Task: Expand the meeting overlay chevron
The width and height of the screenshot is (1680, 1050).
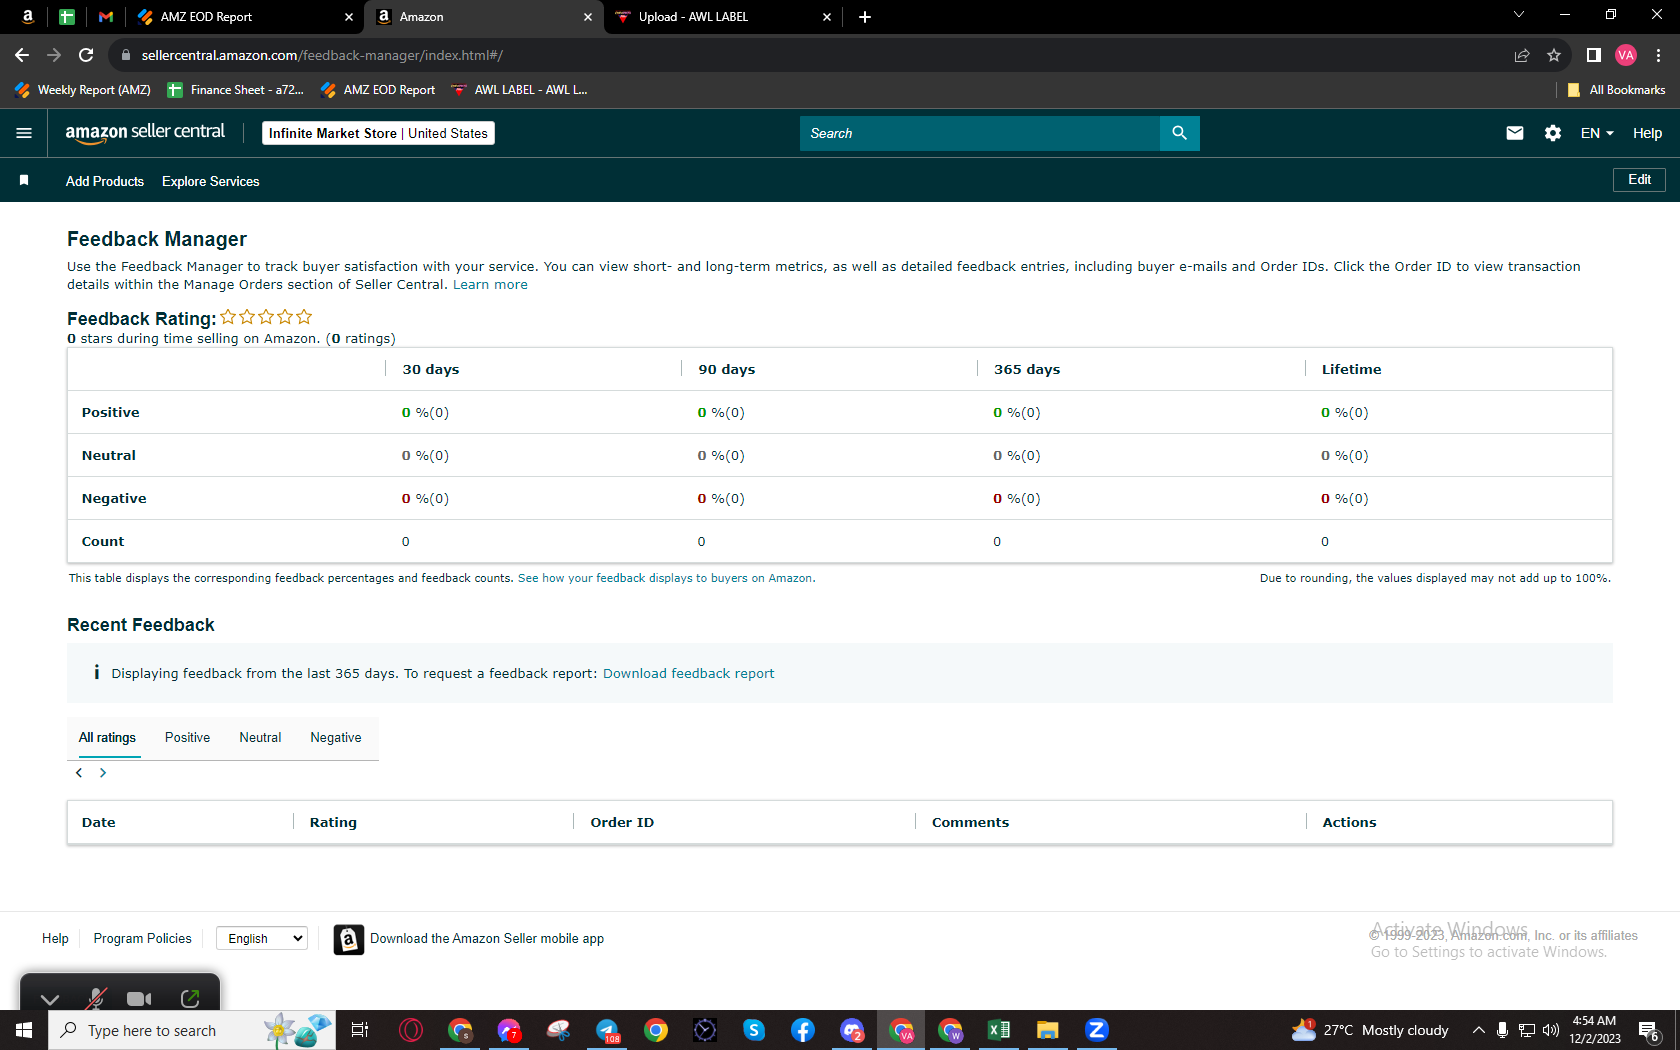Action: 50,998
